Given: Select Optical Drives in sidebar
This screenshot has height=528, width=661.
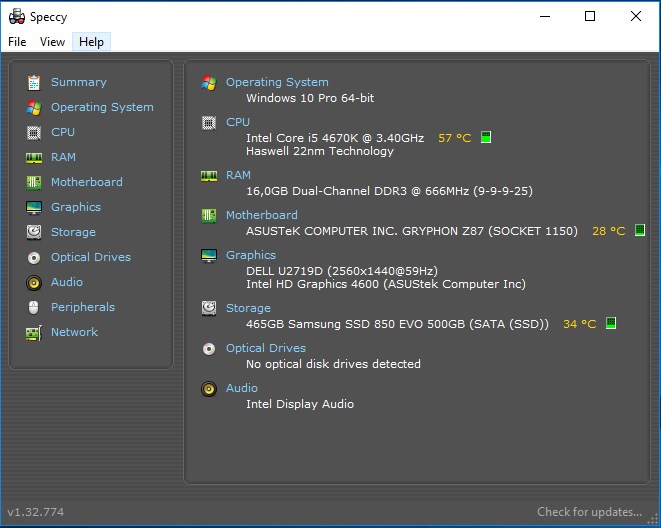Looking at the screenshot, I should point(91,257).
